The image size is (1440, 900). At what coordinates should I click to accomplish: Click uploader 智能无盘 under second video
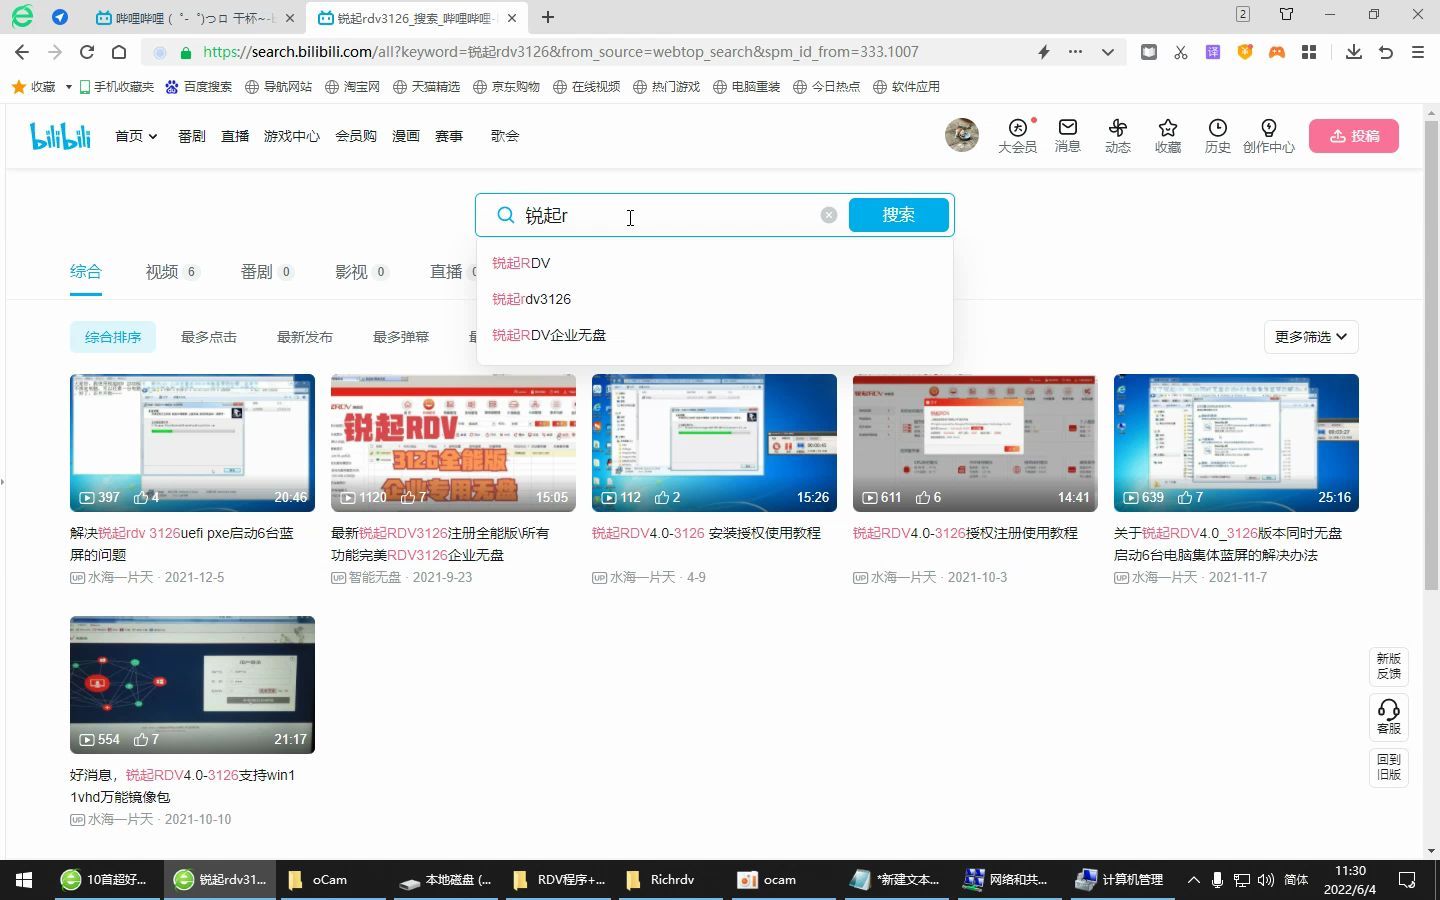[x=374, y=577]
